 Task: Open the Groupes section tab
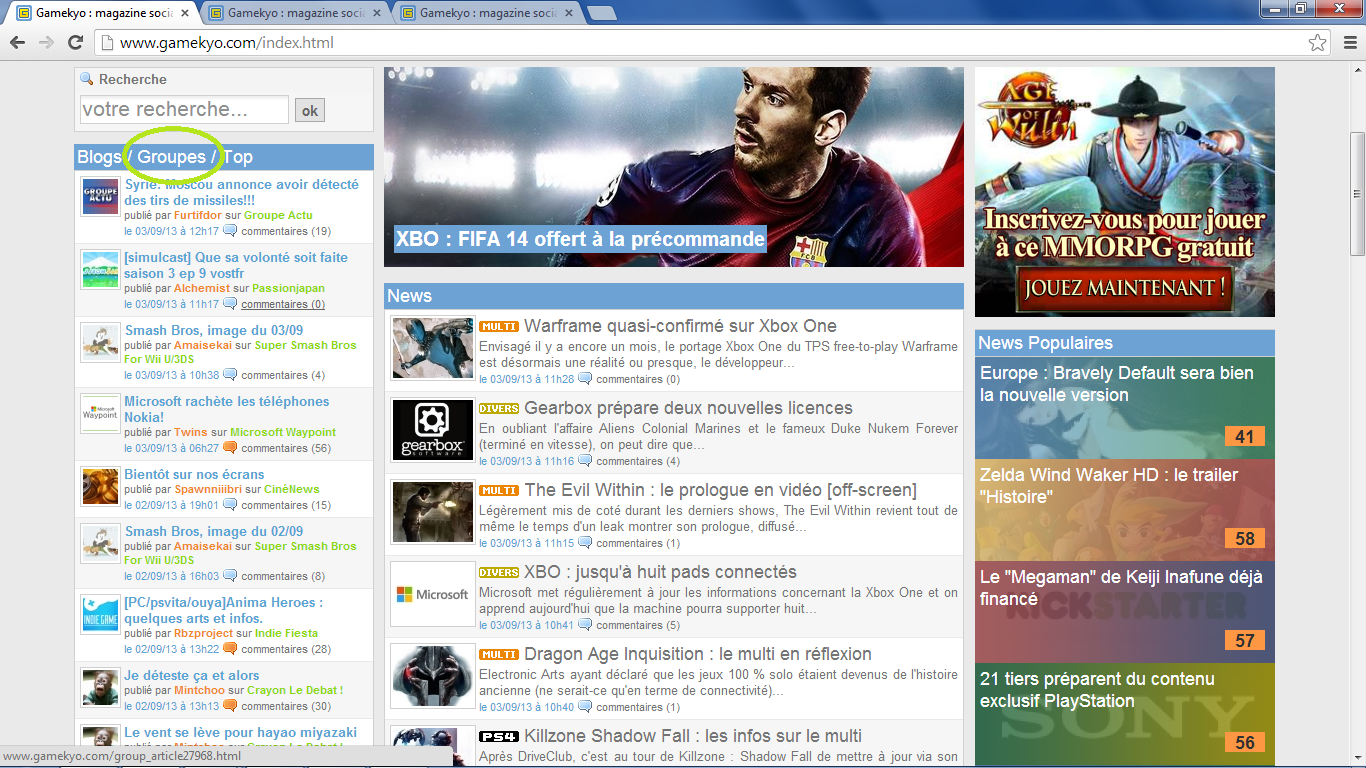coord(171,157)
